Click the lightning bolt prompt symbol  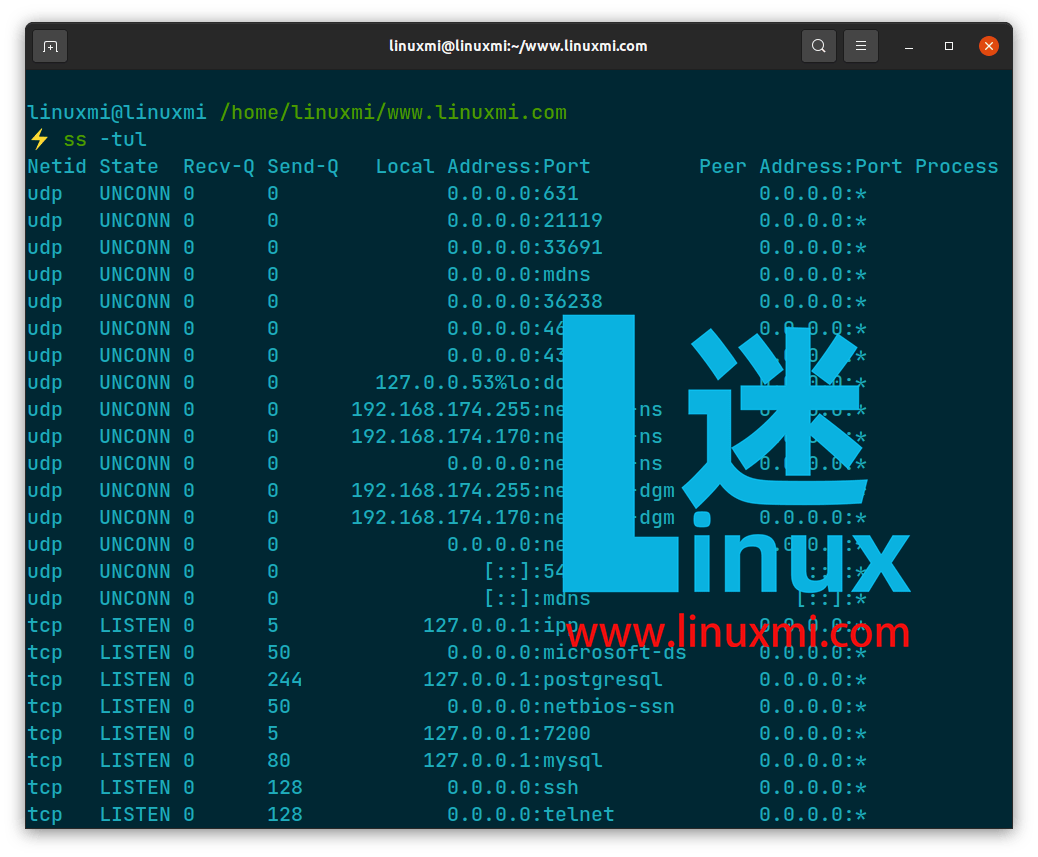pyautogui.click(x=40, y=140)
